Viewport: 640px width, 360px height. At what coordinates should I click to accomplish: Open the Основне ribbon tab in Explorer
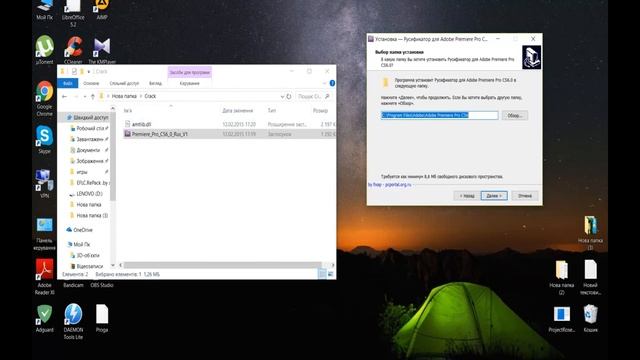(91, 83)
